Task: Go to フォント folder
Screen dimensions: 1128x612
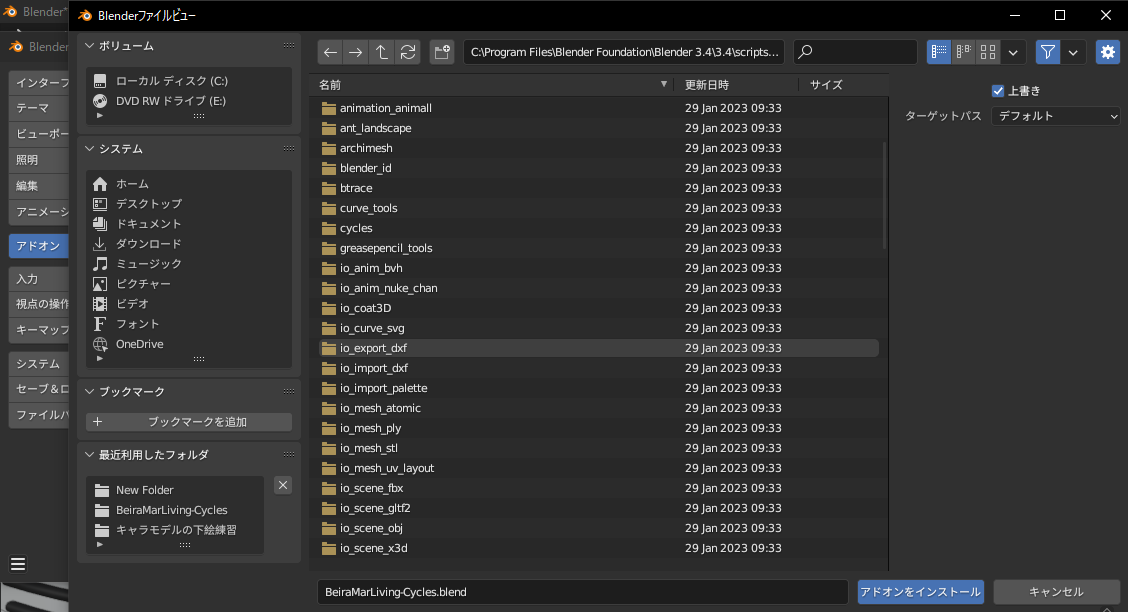Action: tap(189, 324)
